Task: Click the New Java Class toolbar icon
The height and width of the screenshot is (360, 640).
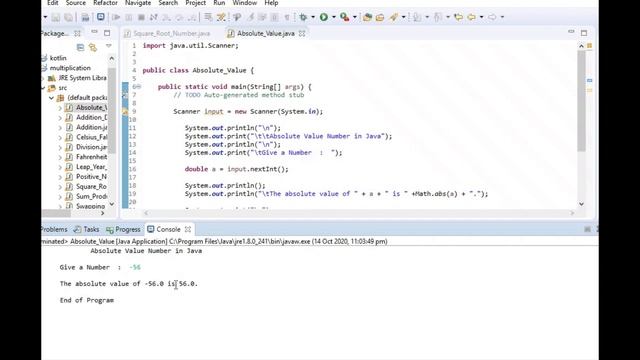Action: [380, 17]
